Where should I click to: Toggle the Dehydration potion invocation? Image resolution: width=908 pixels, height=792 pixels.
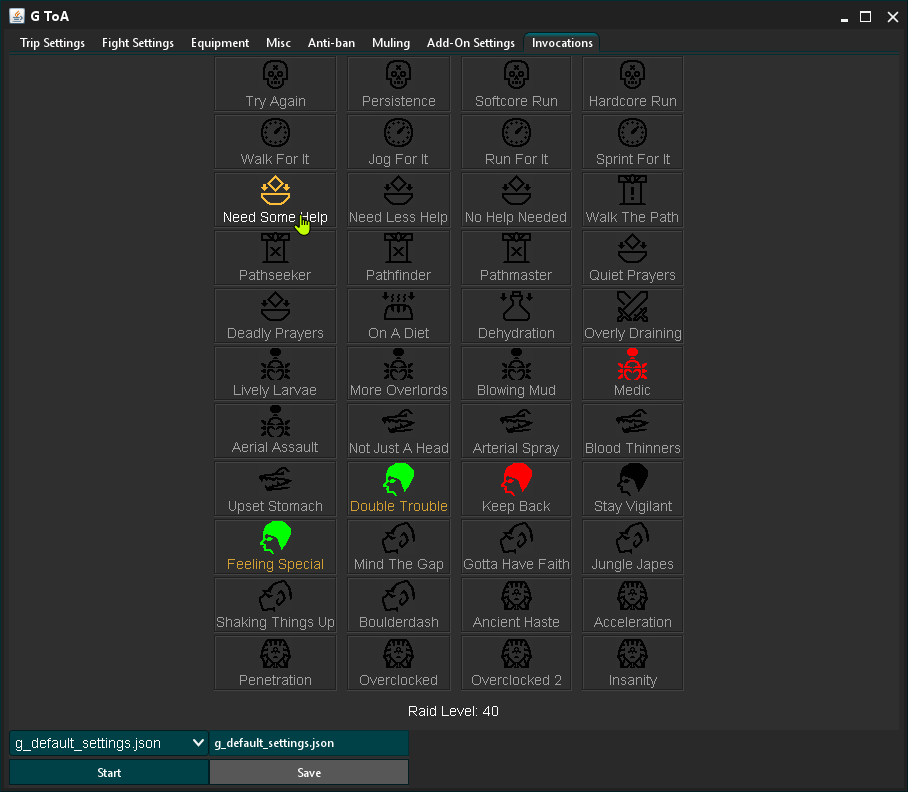point(516,316)
